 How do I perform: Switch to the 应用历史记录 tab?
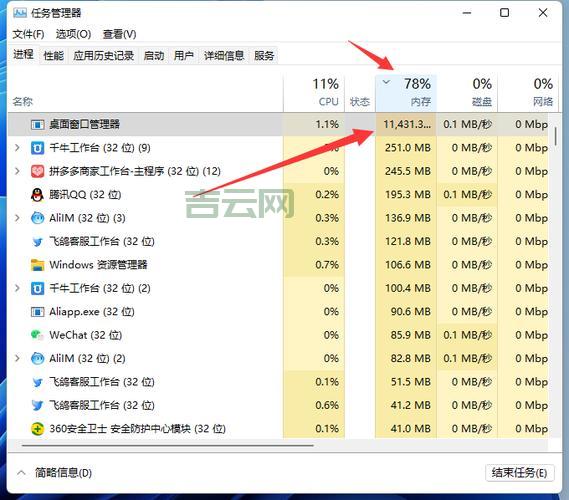pyautogui.click(x=103, y=56)
